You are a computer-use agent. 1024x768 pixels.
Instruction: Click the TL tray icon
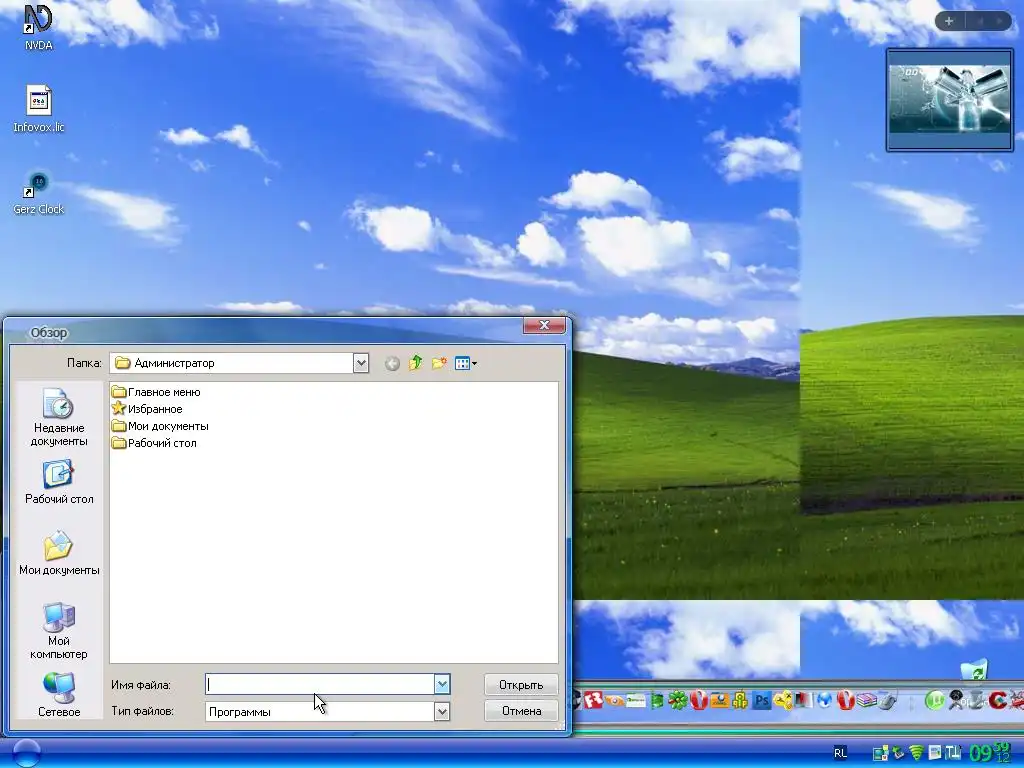point(953,753)
